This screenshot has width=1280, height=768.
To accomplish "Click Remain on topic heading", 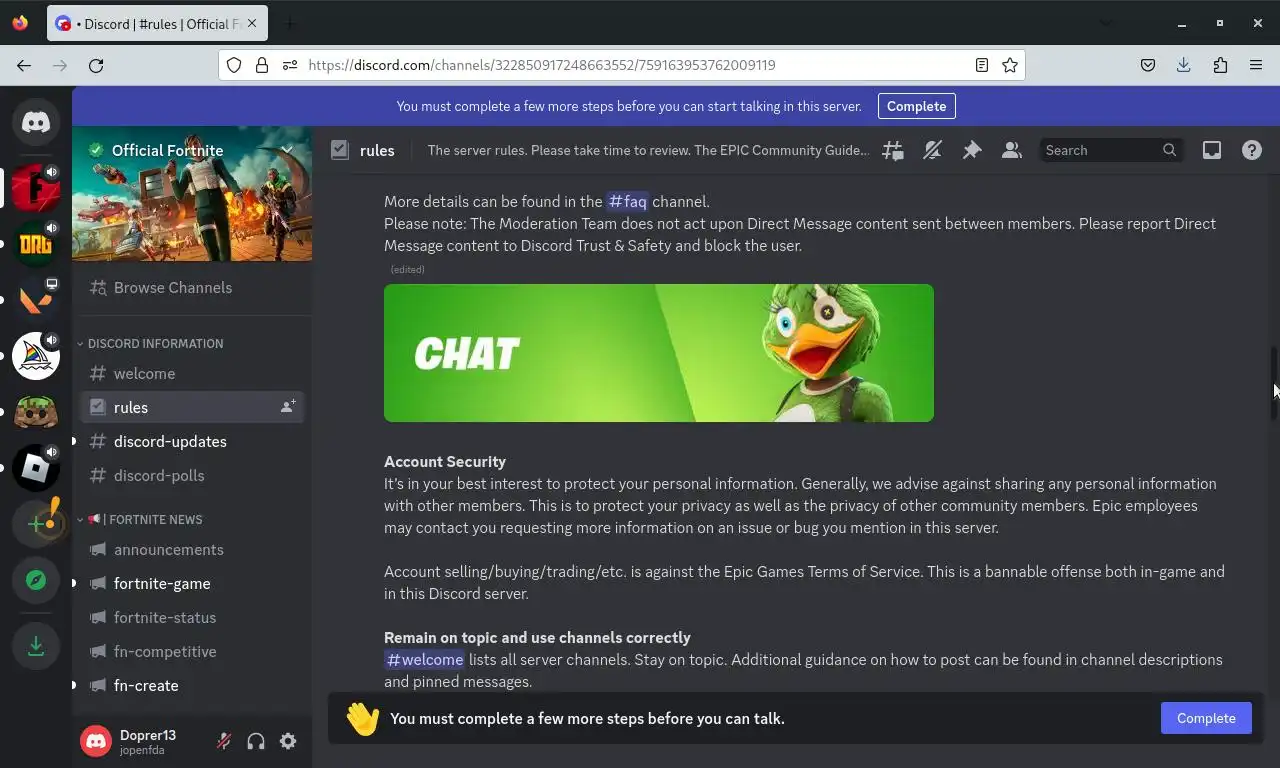I will point(537,637).
